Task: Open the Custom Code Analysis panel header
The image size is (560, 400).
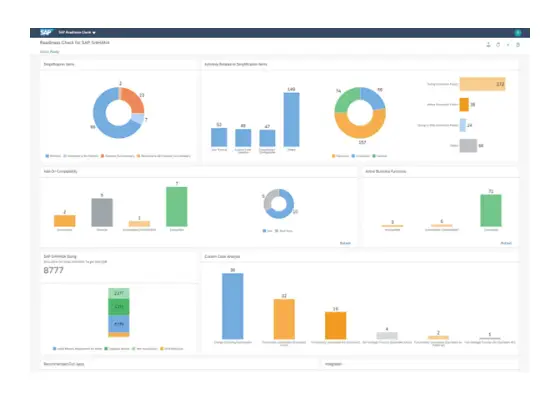Action: [x=222, y=256]
